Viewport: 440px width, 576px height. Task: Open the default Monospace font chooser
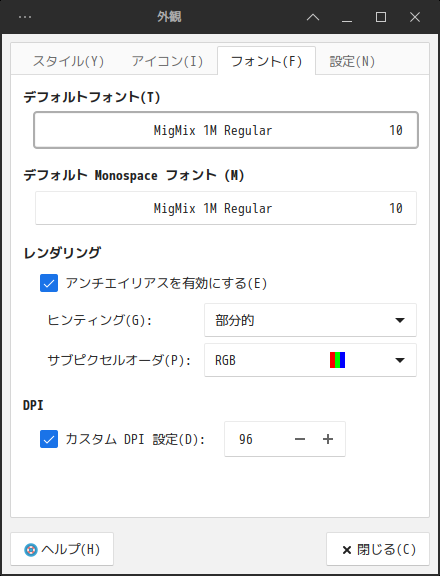point(226,208)
